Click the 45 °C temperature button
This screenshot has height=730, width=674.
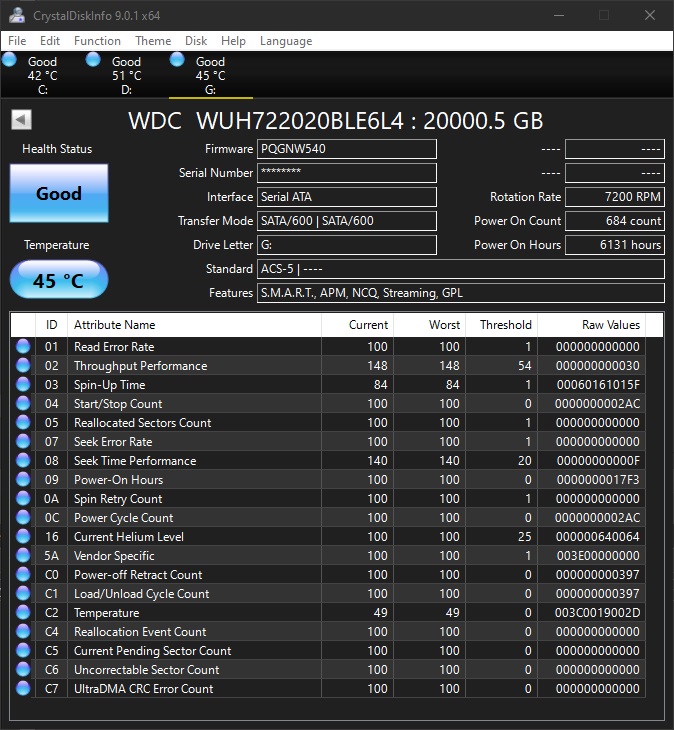59,280
